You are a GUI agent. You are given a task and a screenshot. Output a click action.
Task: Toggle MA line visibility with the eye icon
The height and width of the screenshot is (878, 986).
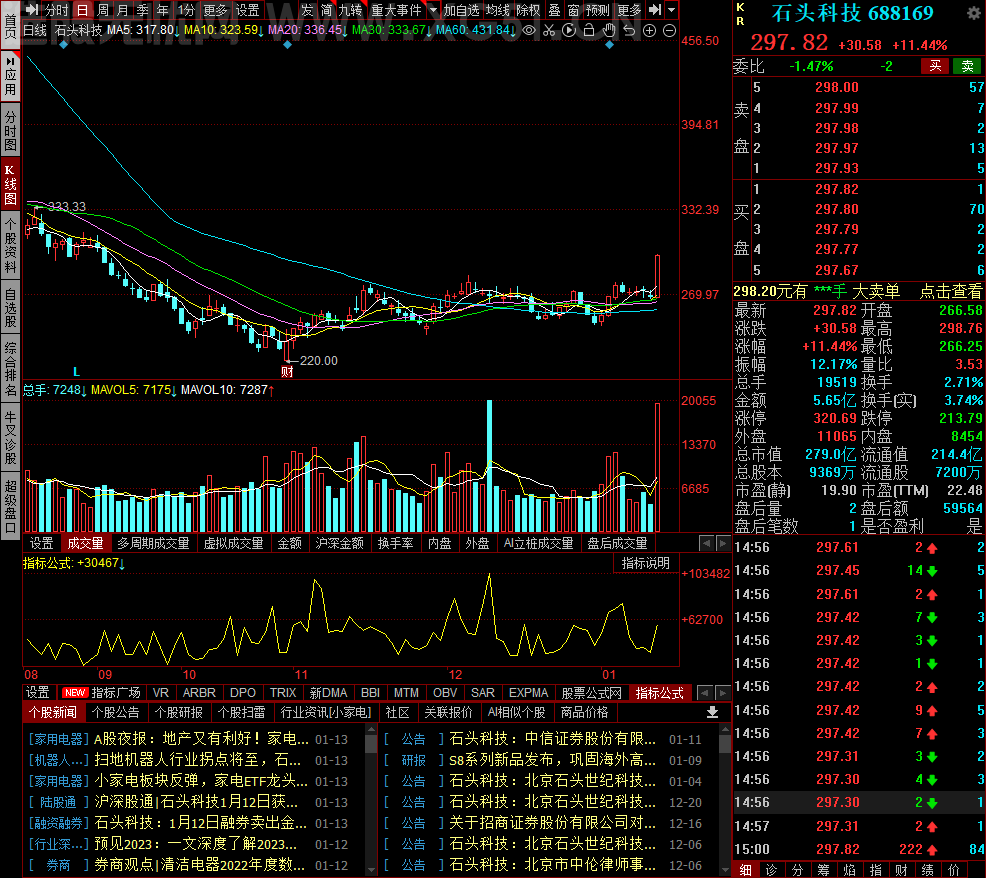(529, 30)
